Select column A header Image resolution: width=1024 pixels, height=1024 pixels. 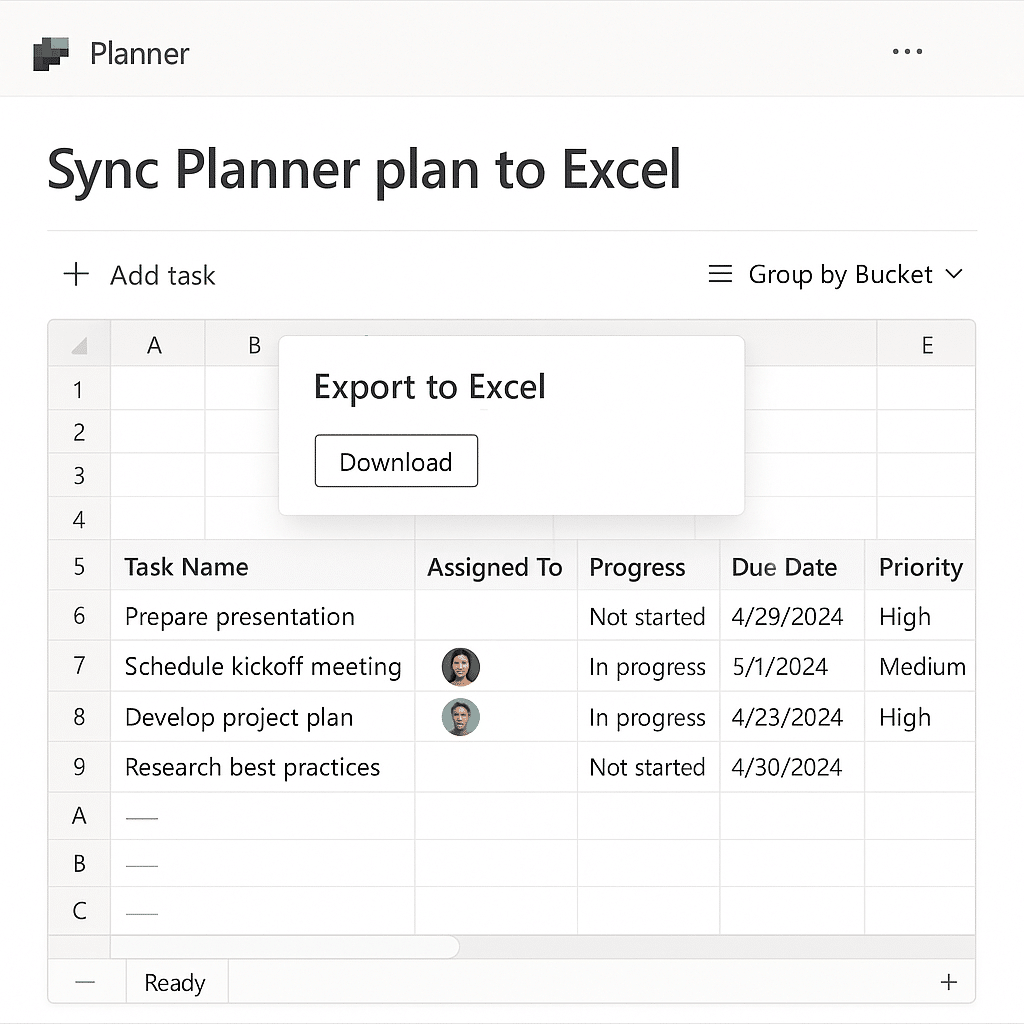[x=157, y=344]
